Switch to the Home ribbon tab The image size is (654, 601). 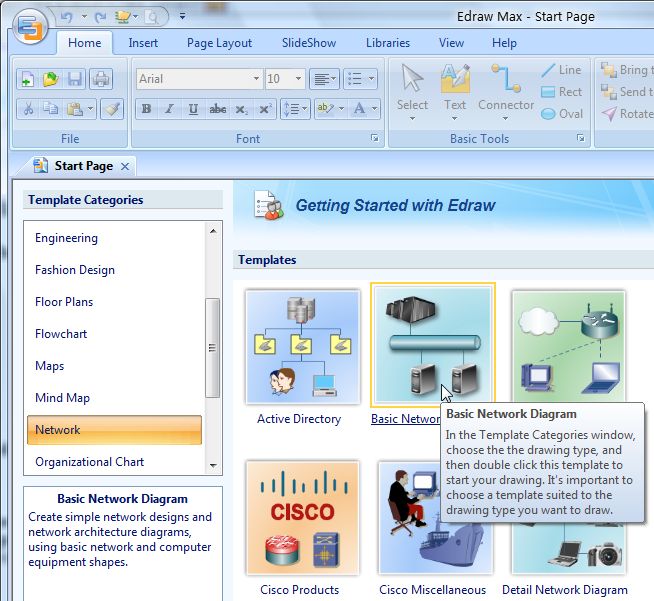point(85,43)
